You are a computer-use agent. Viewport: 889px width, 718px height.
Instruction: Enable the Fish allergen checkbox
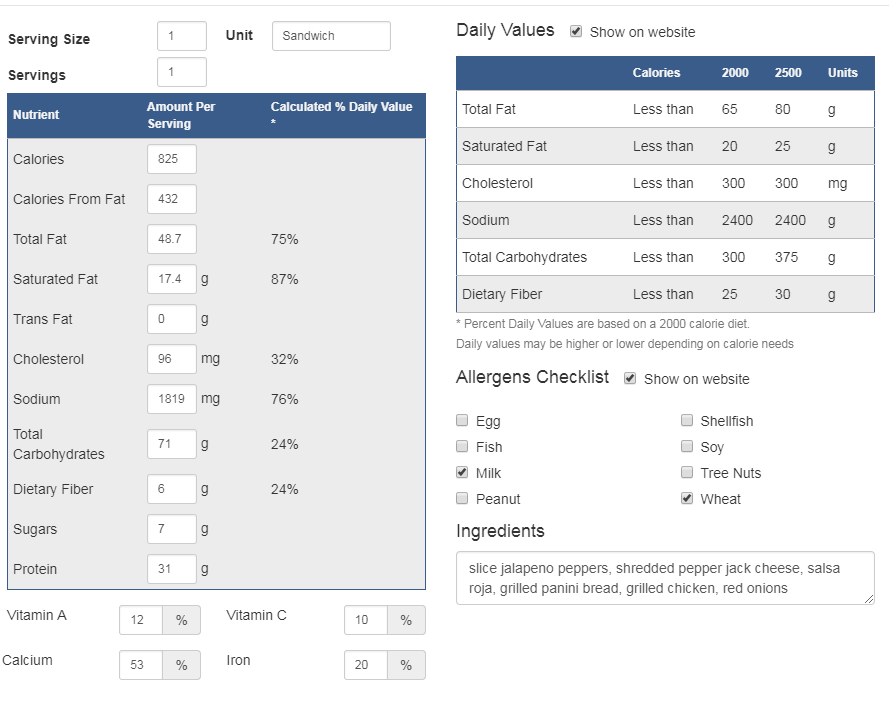pos(462,446)
